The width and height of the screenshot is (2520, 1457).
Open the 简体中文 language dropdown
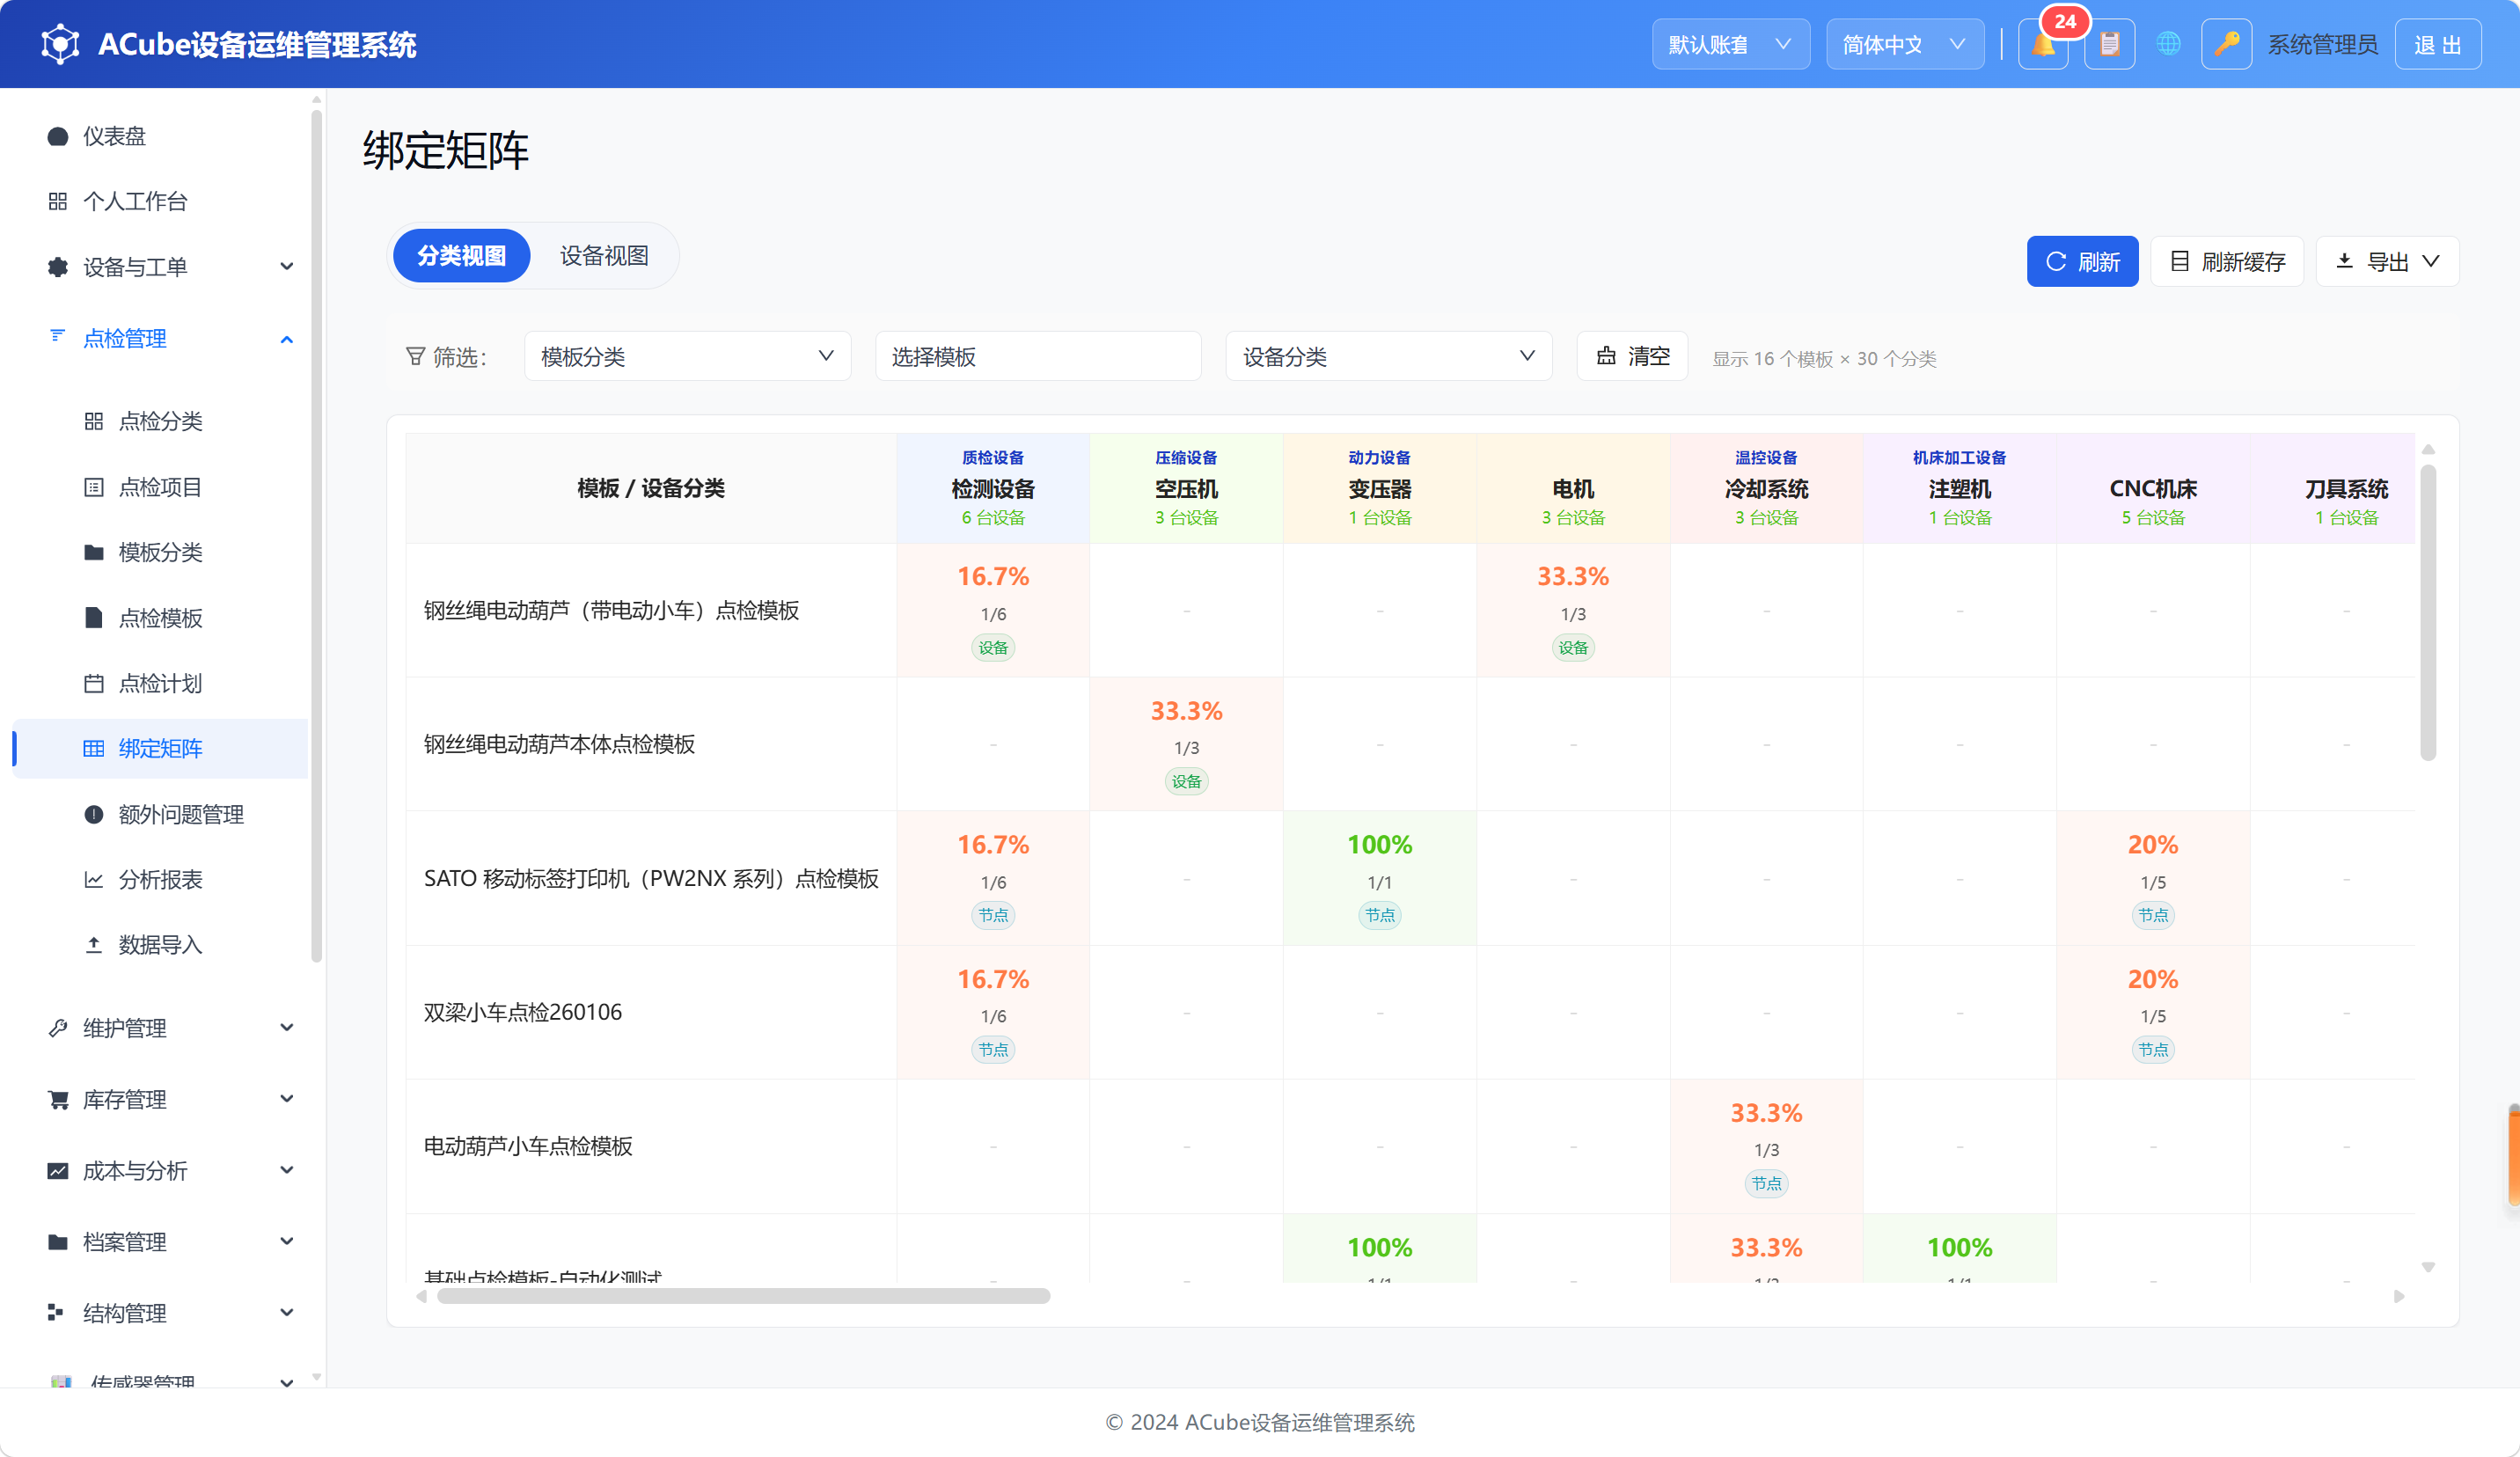click(1905, 44)
